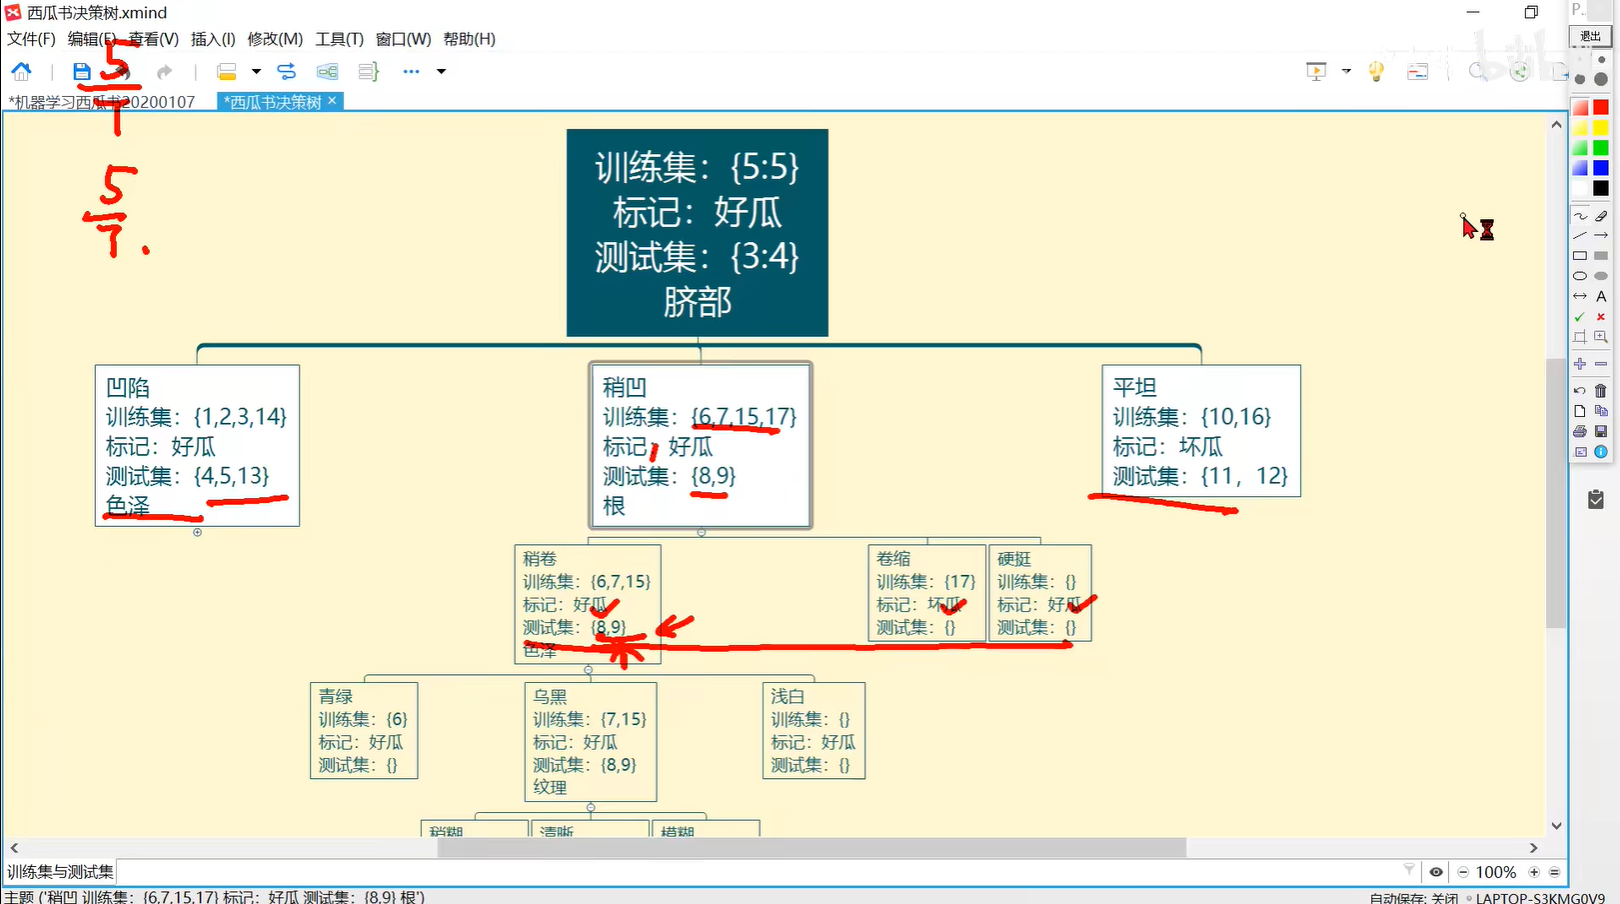Image resolution: width=1620 pixels, height=904 pixels.
Task: Go to the Home icon in toolbar
Action: pyautogui.click(x=21, y=71)
